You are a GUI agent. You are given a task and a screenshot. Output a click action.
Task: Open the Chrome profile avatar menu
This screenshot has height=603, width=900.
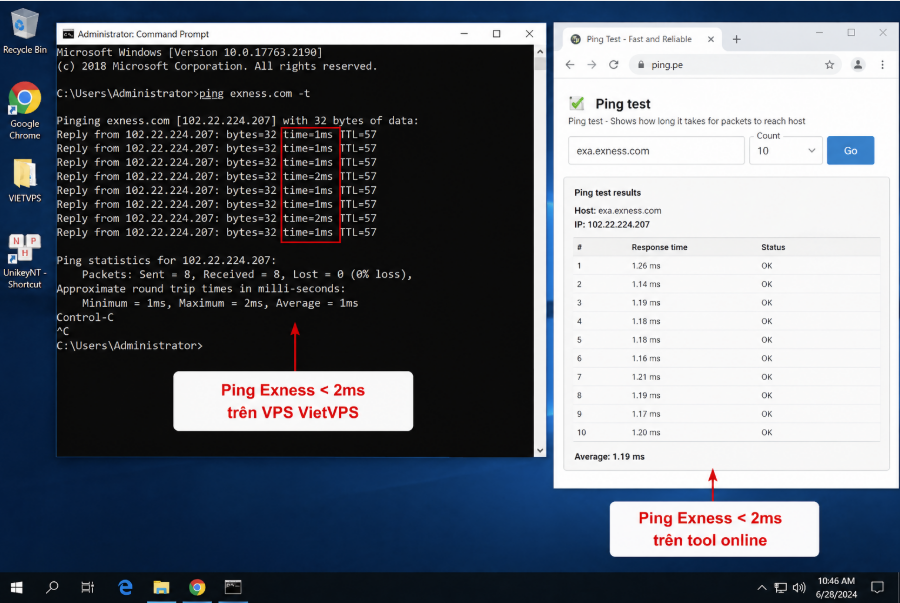pos(858,65)
